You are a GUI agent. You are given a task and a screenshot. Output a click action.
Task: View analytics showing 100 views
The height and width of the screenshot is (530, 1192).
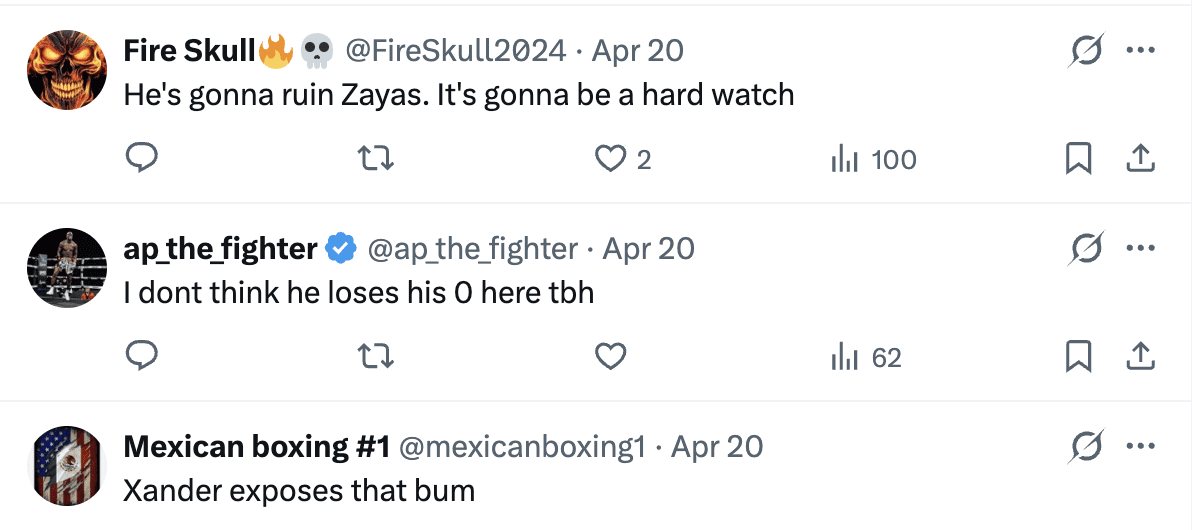pos(873,159)
